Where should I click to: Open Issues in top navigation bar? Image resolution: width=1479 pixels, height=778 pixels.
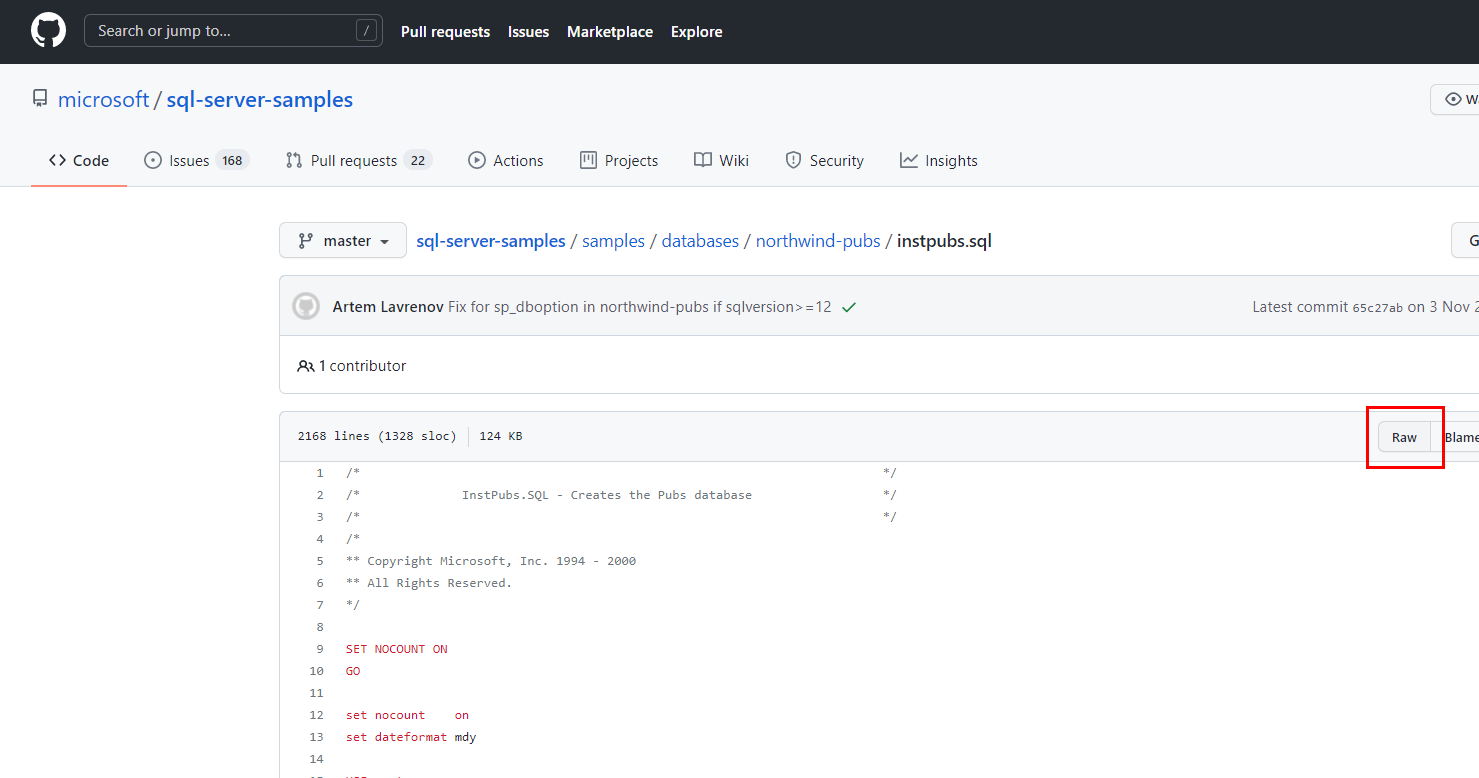(528, 32)
